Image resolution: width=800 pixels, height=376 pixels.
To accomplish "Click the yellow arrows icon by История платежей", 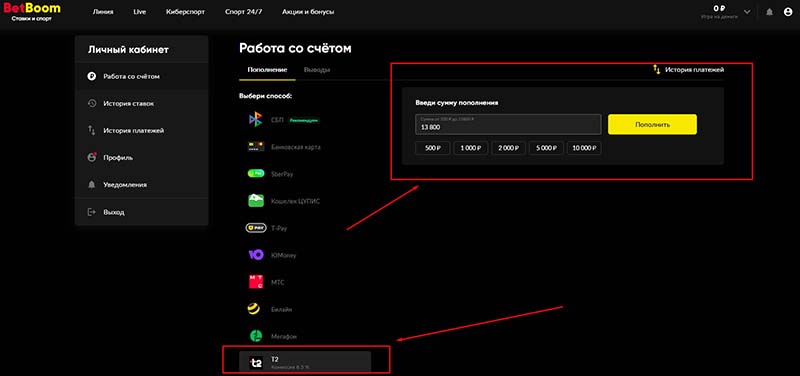I will (x=657, y=69).
